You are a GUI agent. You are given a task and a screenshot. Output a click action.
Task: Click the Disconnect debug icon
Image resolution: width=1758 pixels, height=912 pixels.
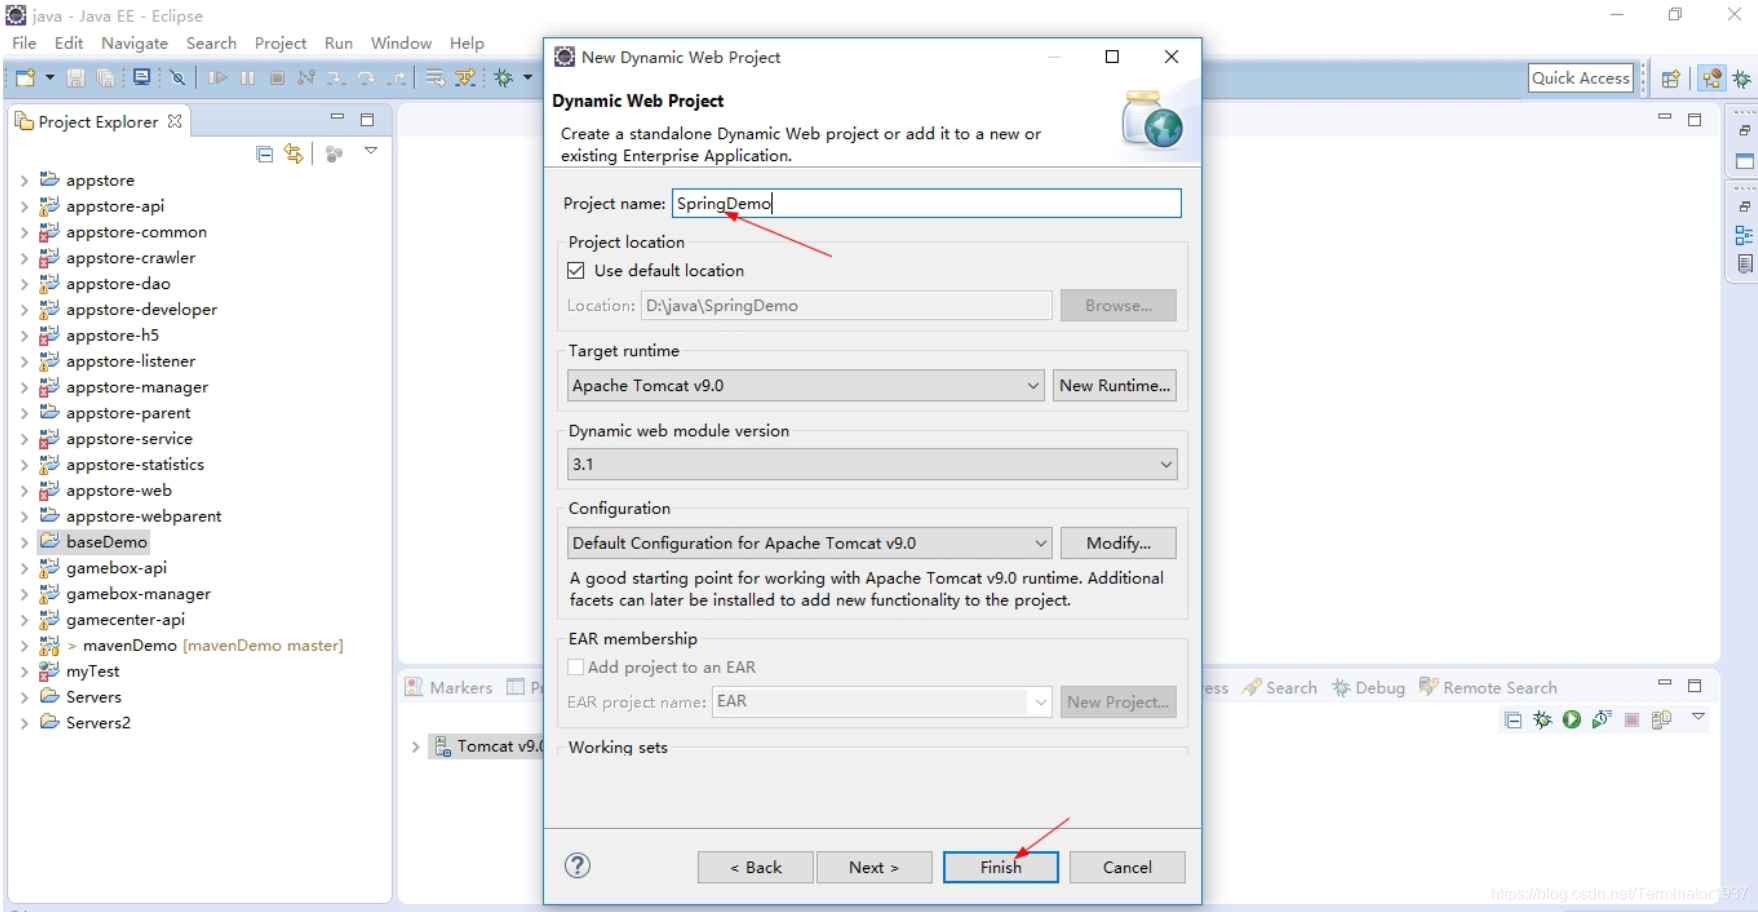pyautogui.click(x=307, y=78)
